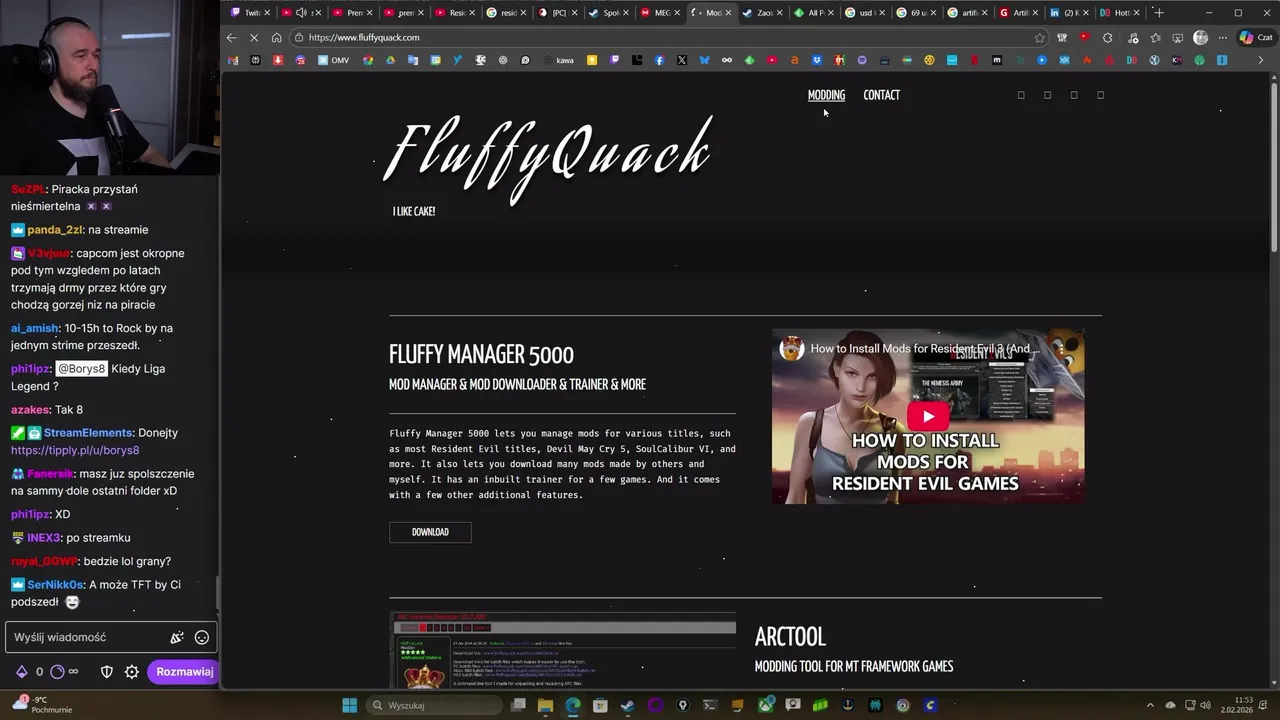1280x720 pixels.
Task: Open a new browser tab
Action: pyautogui.click(x=1159, y=13)
